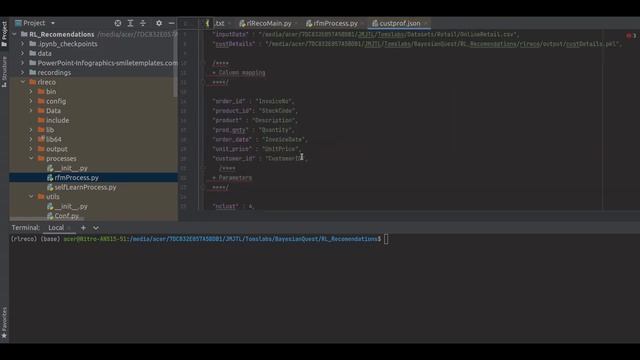Image resolution: width=640 pixels, height=360 pixels.
Task: Open the Favorites tool window sidebar button
Action: (4, 322)
